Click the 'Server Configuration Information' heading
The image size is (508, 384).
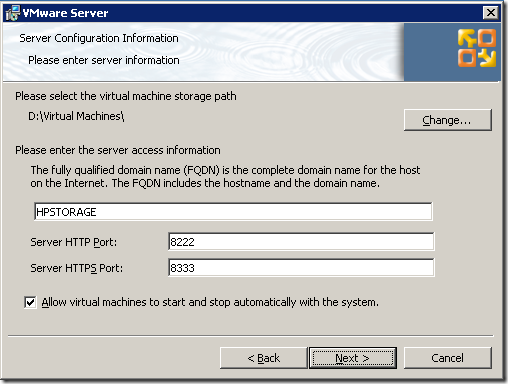point(99,38)
